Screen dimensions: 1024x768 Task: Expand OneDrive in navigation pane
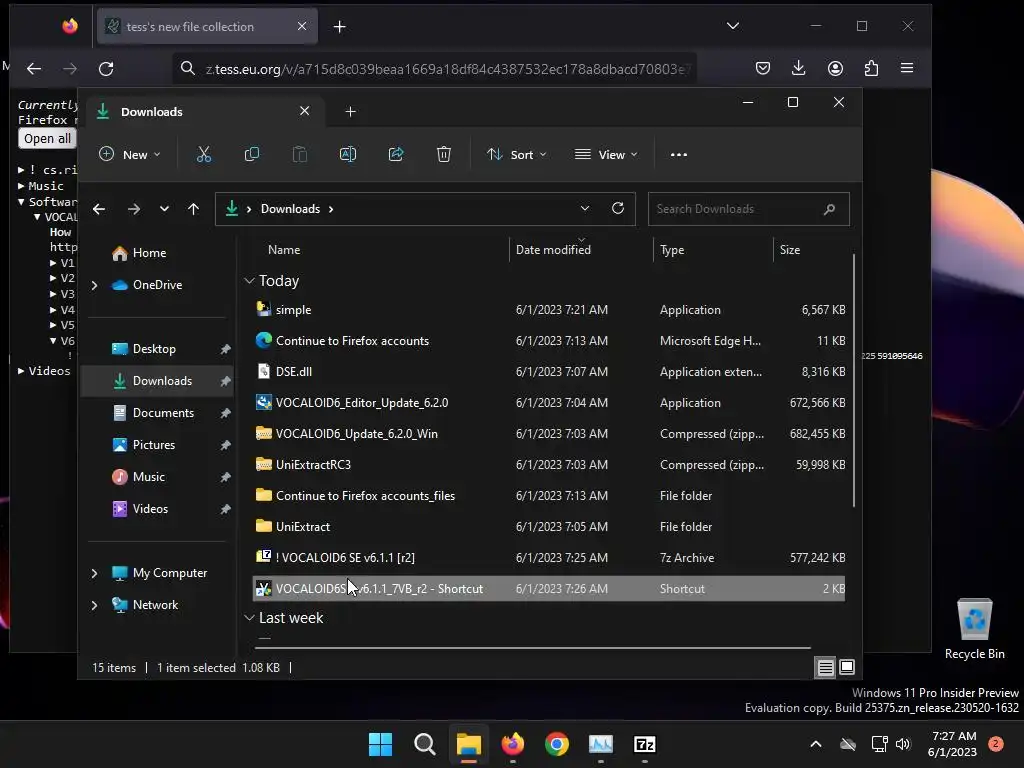(x=94, y=285)
